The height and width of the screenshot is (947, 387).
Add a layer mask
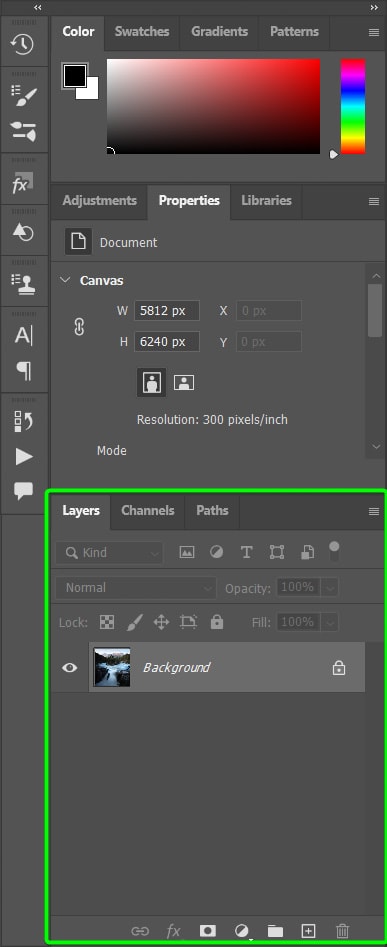coord(208,931)
